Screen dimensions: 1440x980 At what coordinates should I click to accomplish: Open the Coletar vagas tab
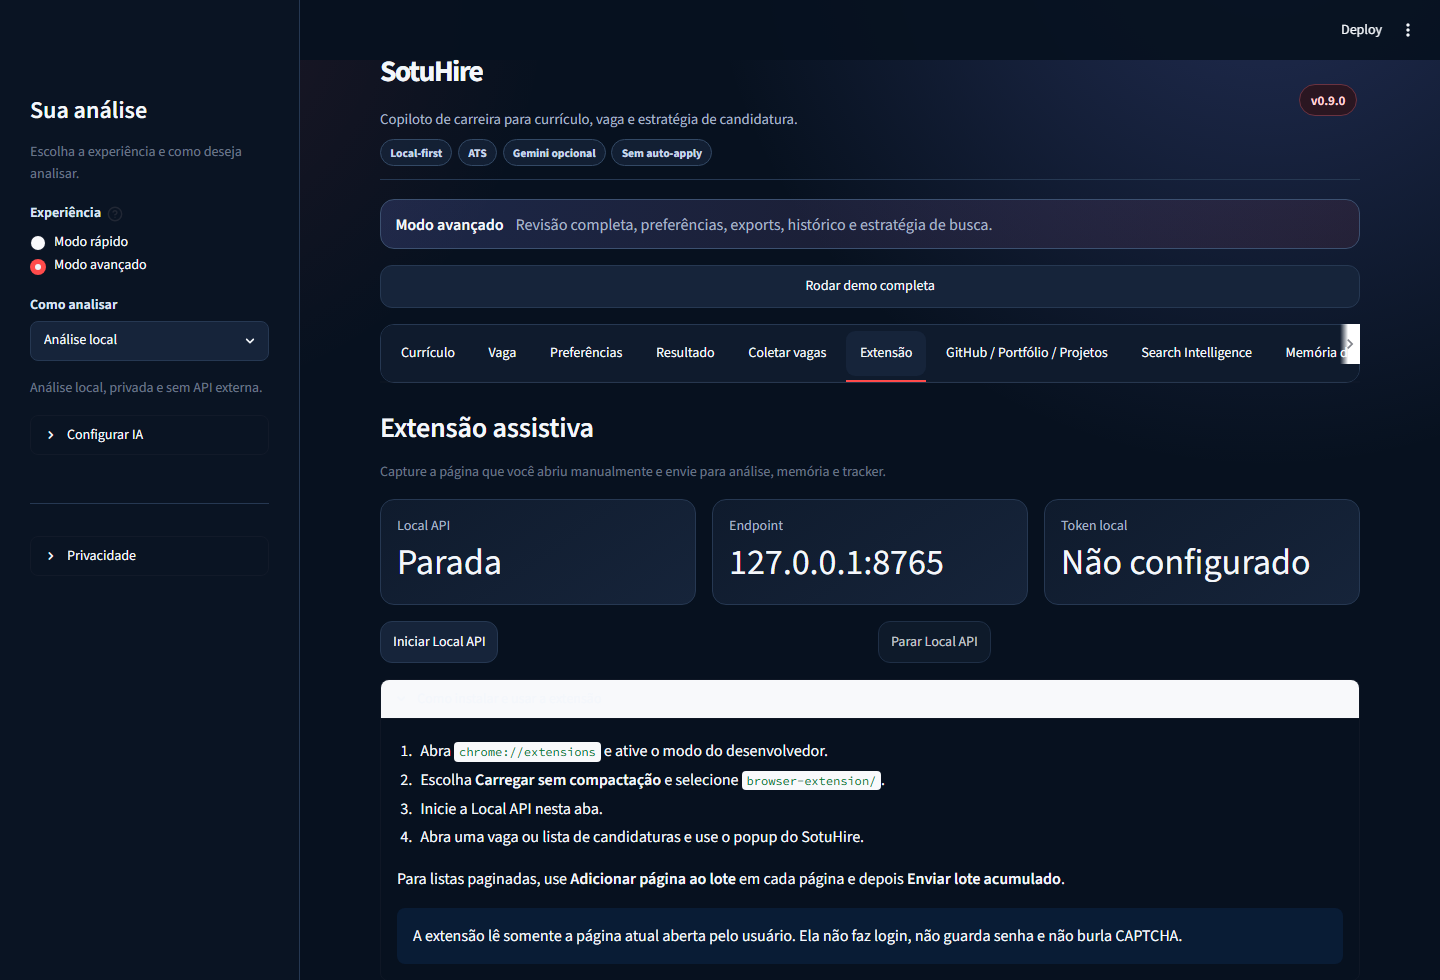click(787, 353)
